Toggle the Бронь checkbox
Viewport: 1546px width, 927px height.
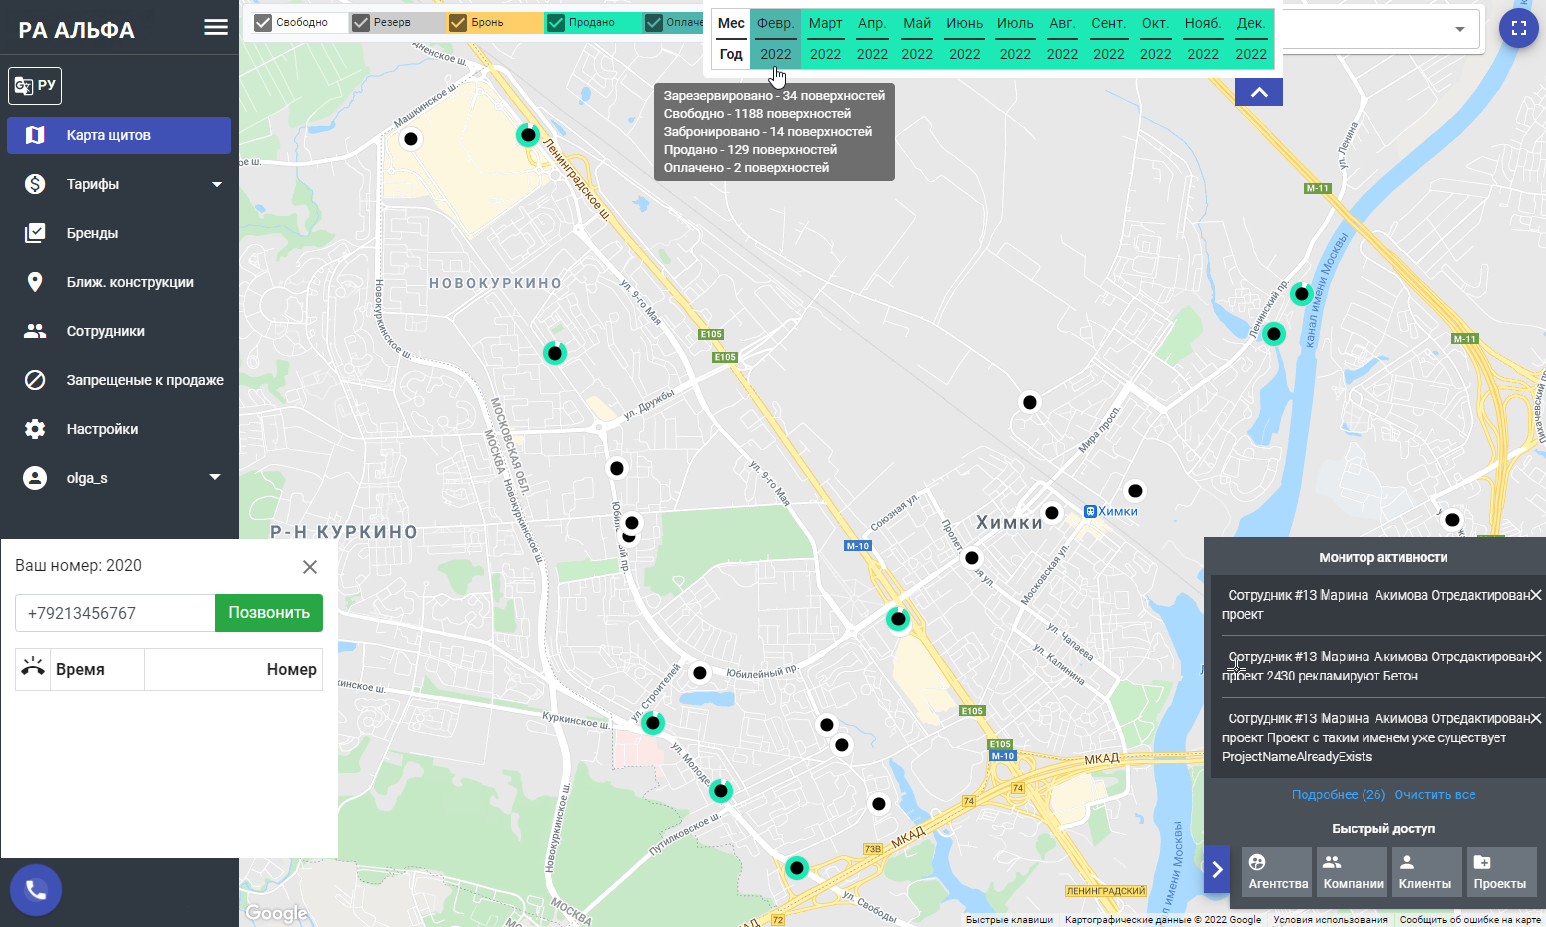point(458,22)
